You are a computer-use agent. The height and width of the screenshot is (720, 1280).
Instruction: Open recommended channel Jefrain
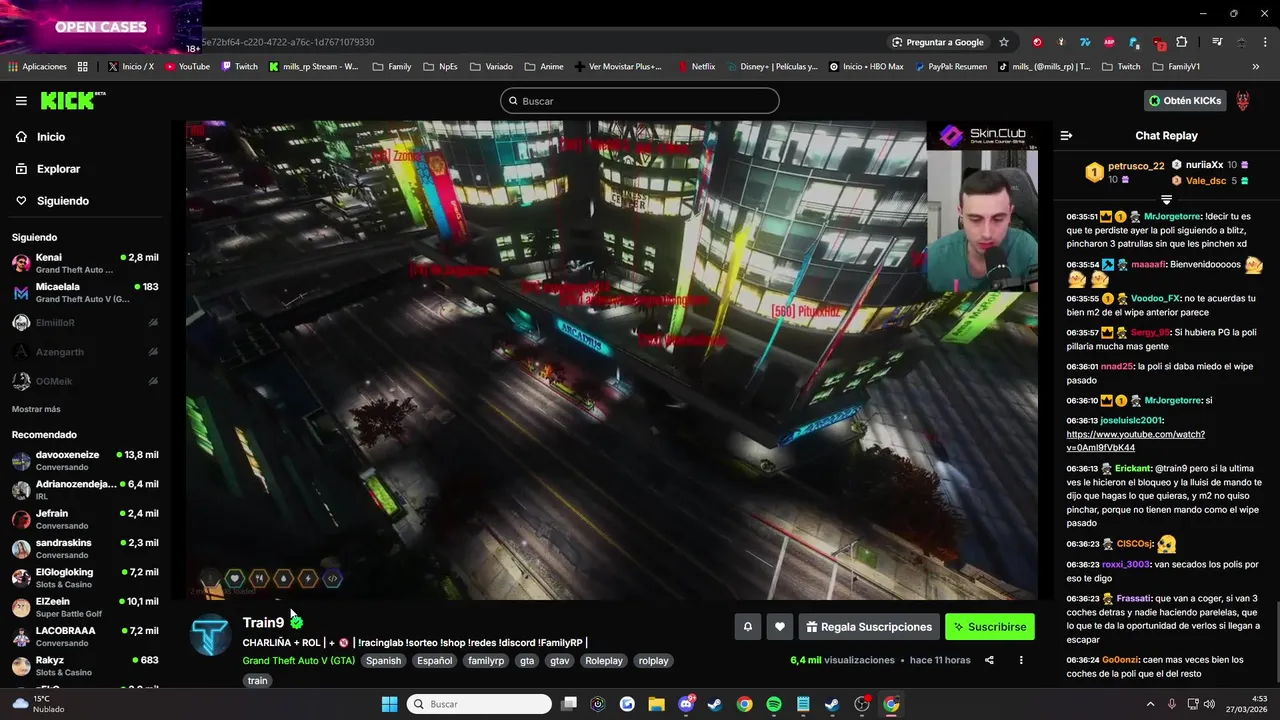tap(85, 519)
